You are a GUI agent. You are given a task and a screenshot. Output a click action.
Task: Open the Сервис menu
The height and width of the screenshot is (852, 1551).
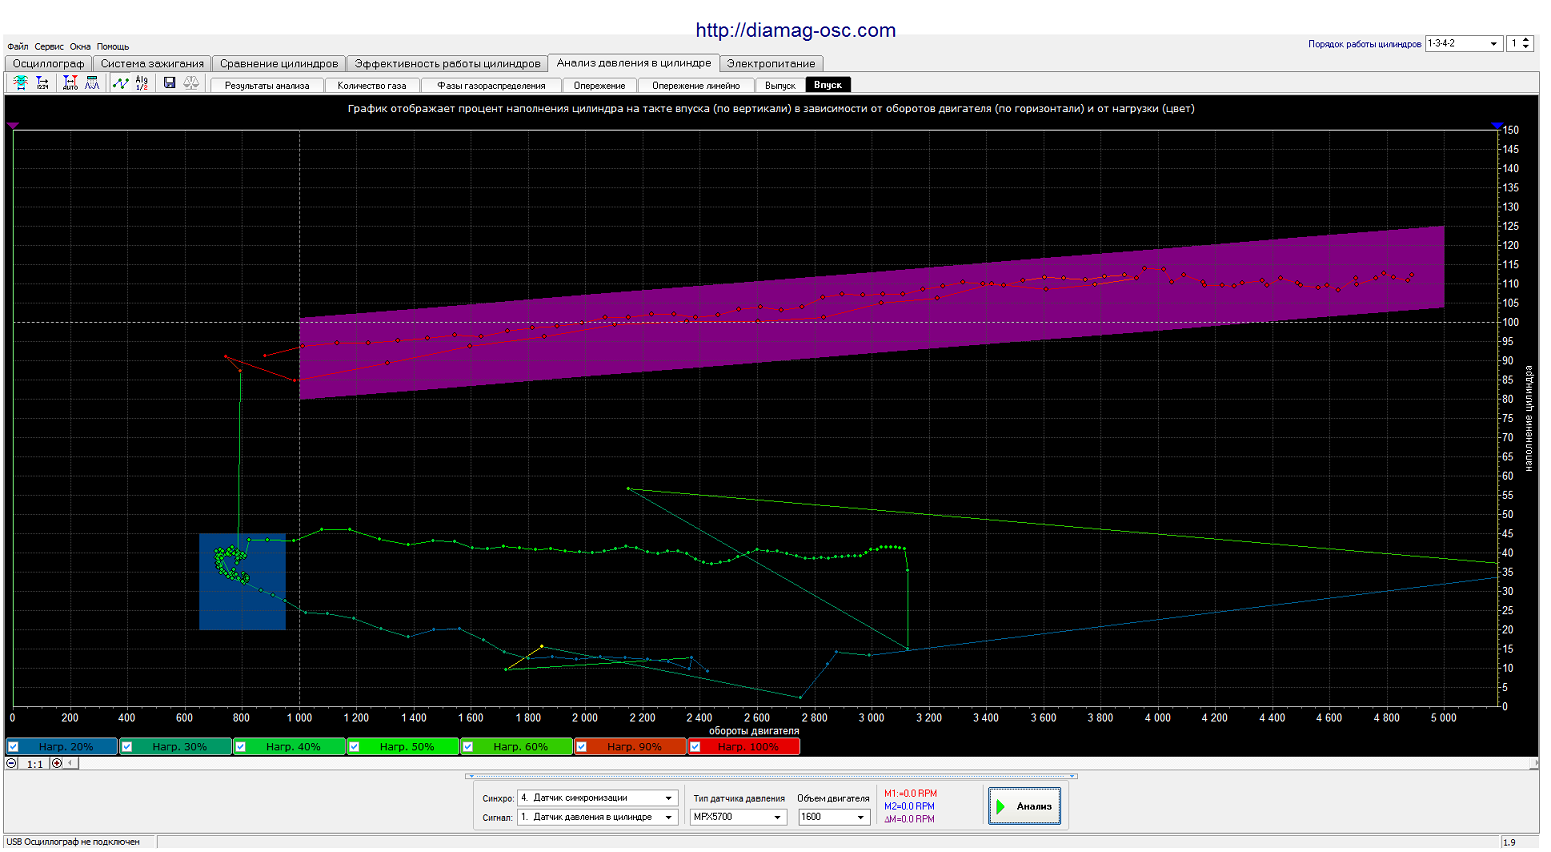point(49,47)
